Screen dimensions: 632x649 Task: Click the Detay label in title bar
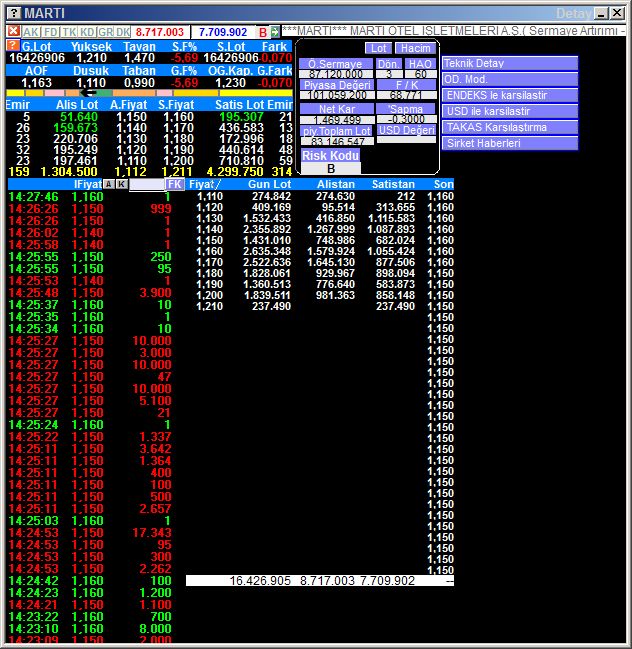[x=573, y=14]
